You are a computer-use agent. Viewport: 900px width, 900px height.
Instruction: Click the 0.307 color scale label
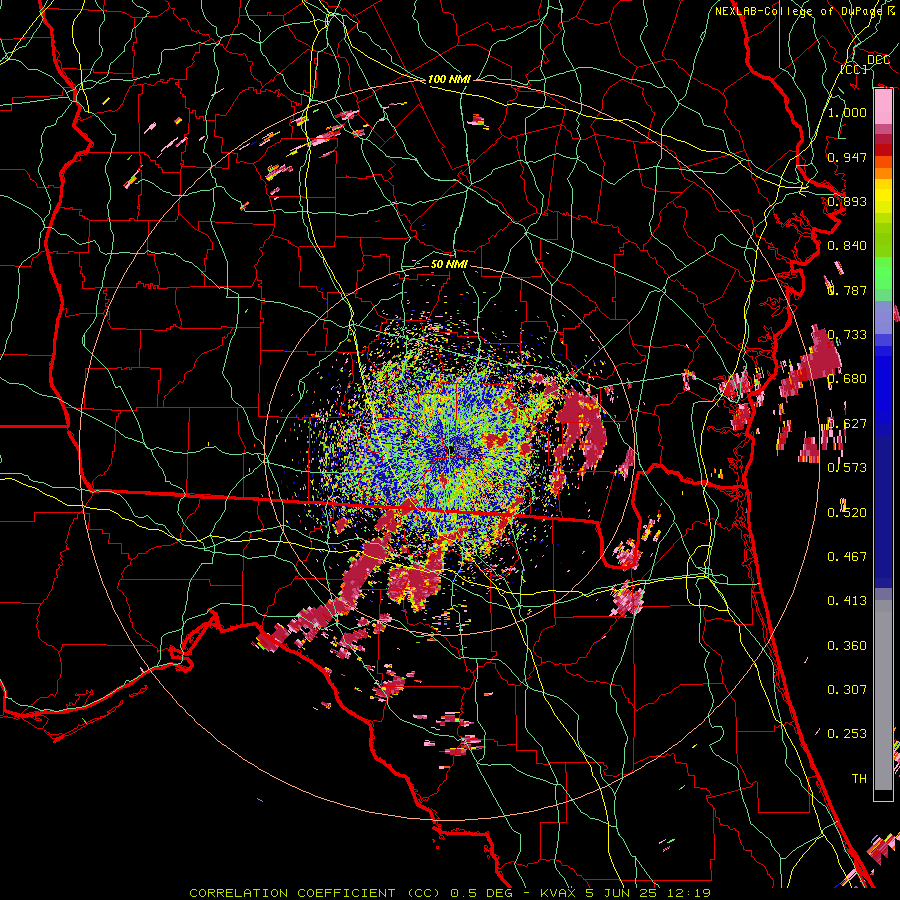[x=847, y=690]
